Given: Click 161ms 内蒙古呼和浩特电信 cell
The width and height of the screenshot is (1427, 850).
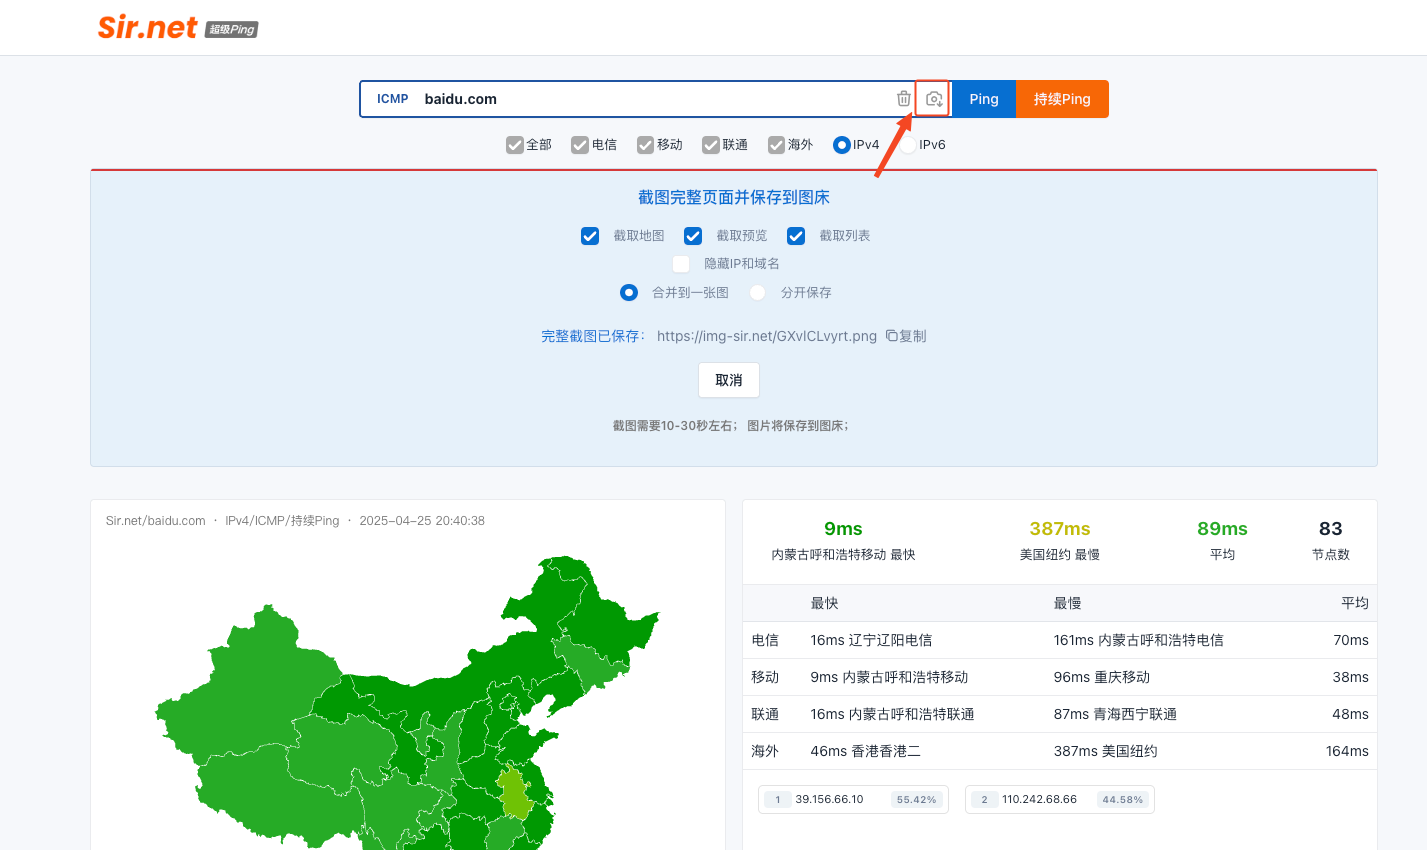Looking at the screenshot, I should tap(1138, 640).
